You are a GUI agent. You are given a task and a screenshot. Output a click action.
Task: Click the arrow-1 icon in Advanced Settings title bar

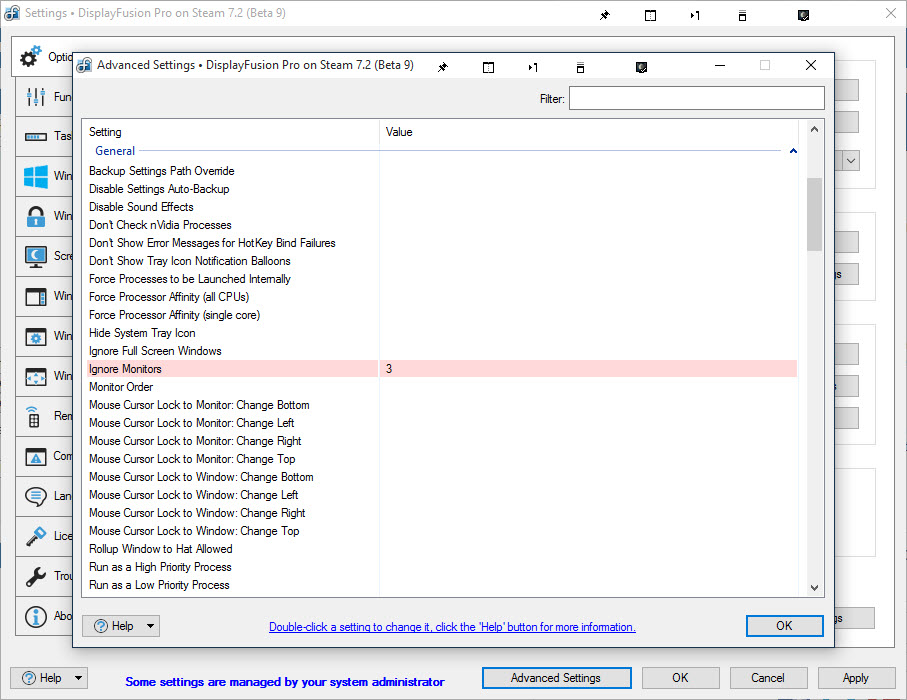coord(533,66)
